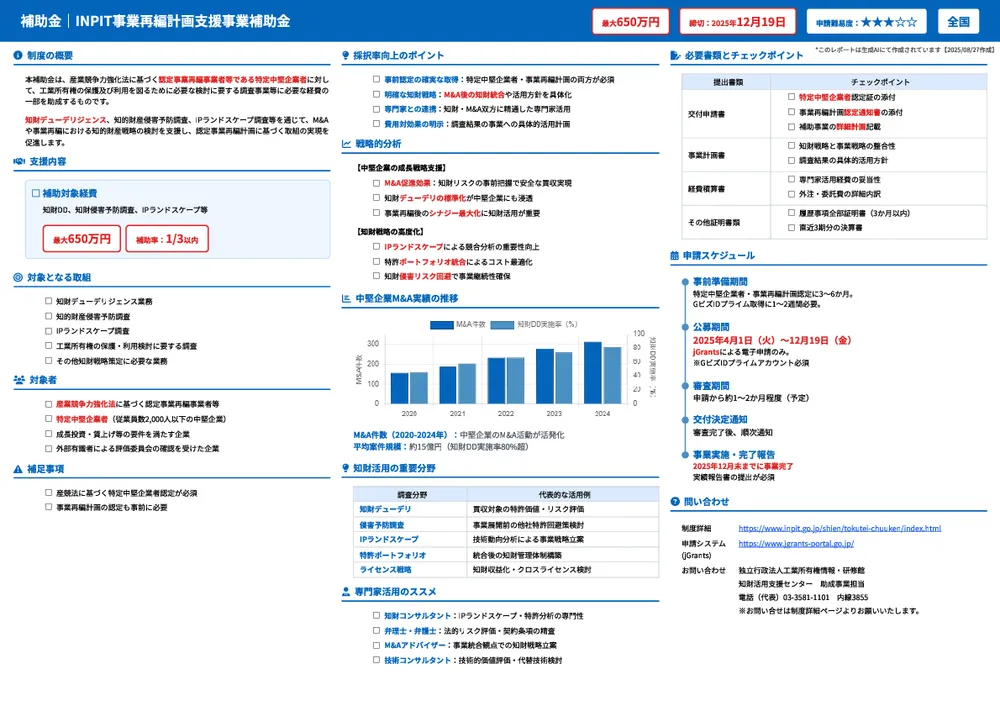This screenshot has height=706, width=1000.
Task: Click the handshake icon beside 支援内容
Action: click(18, 161)
